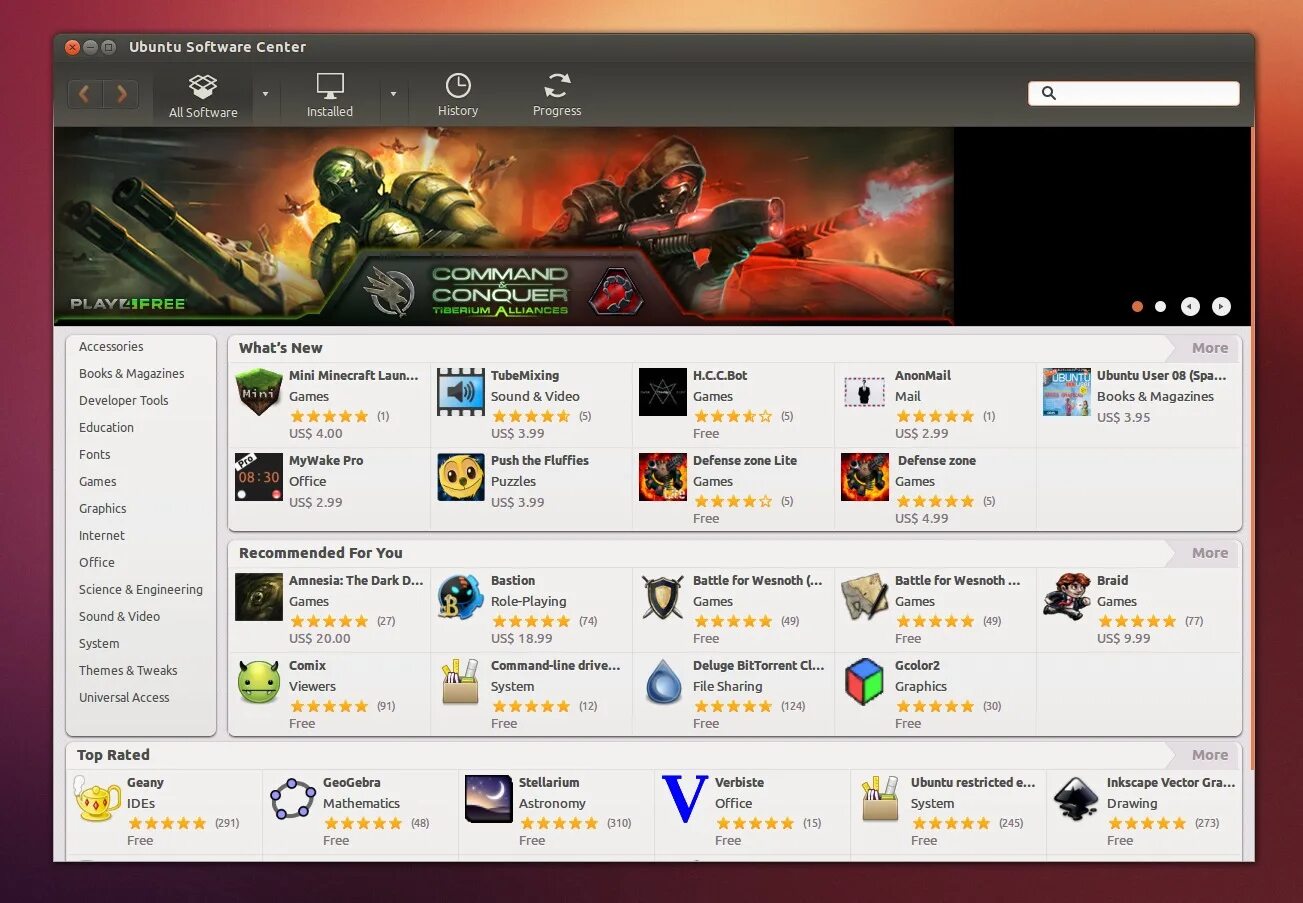Open the Accessories category

tap(111, 347)
